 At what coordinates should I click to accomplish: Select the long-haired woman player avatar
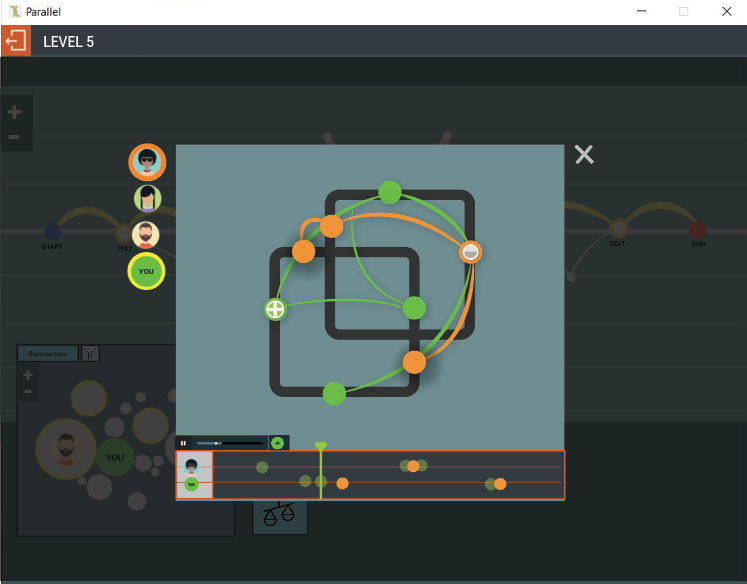coord(147,198)
